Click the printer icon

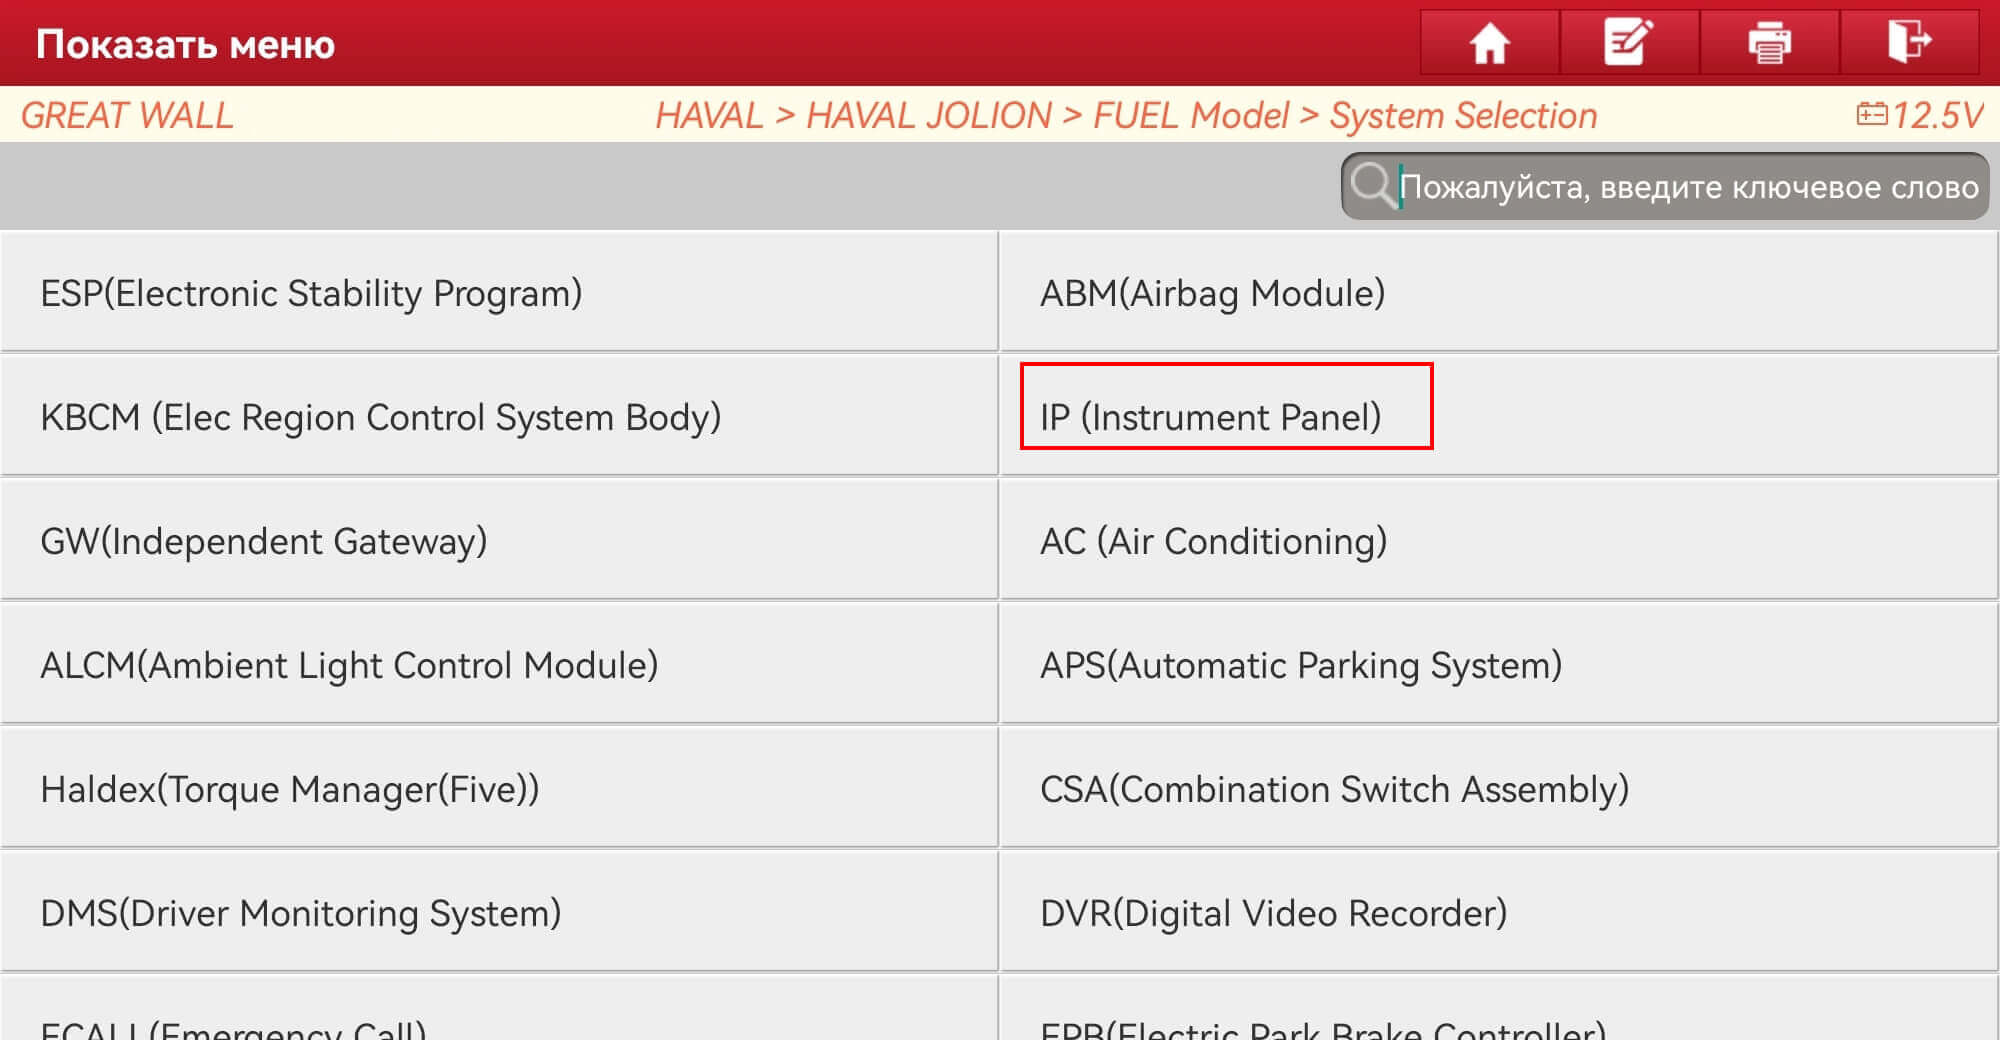point(1769,43)
